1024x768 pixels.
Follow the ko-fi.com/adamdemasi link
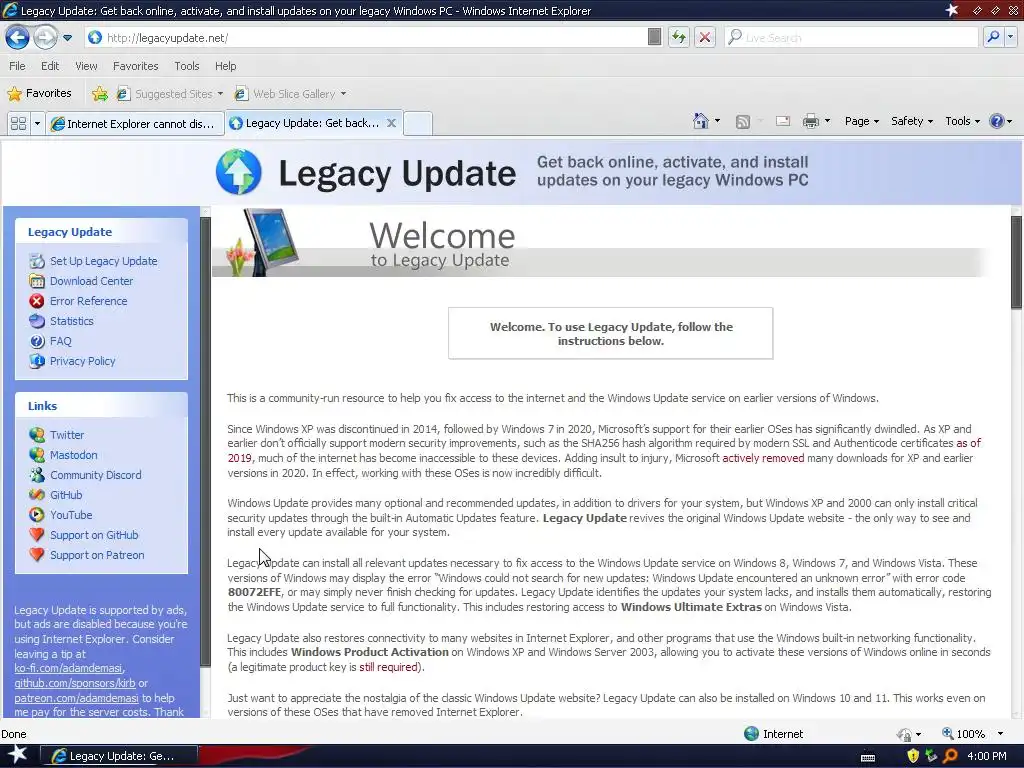point(68,668)
